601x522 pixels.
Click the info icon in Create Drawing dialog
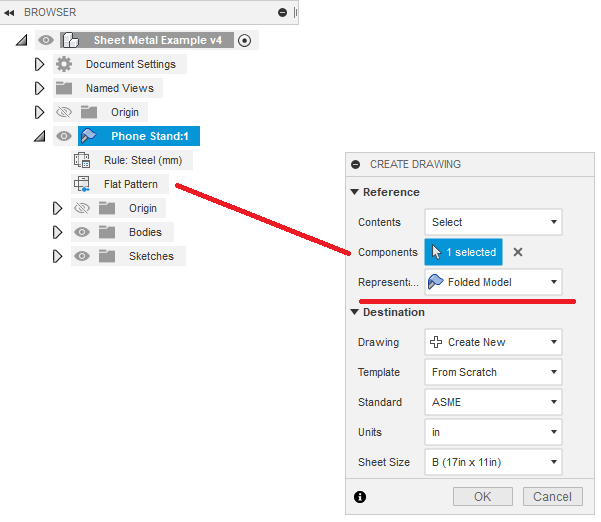360,497
